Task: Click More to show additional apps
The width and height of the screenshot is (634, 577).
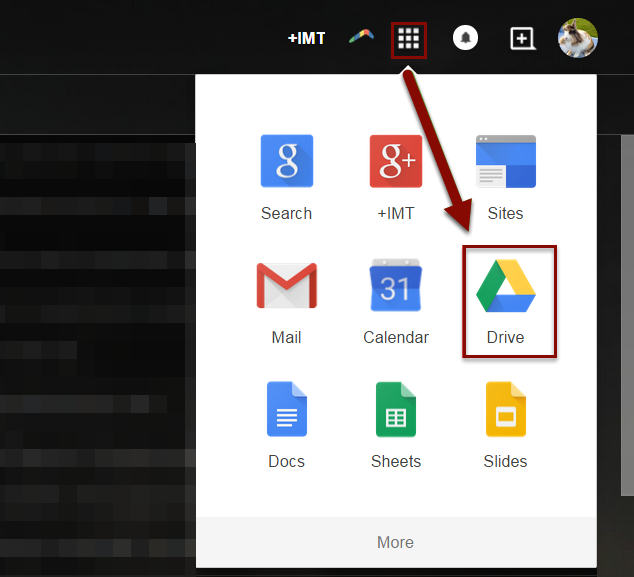Action: [x=396, y=542]
